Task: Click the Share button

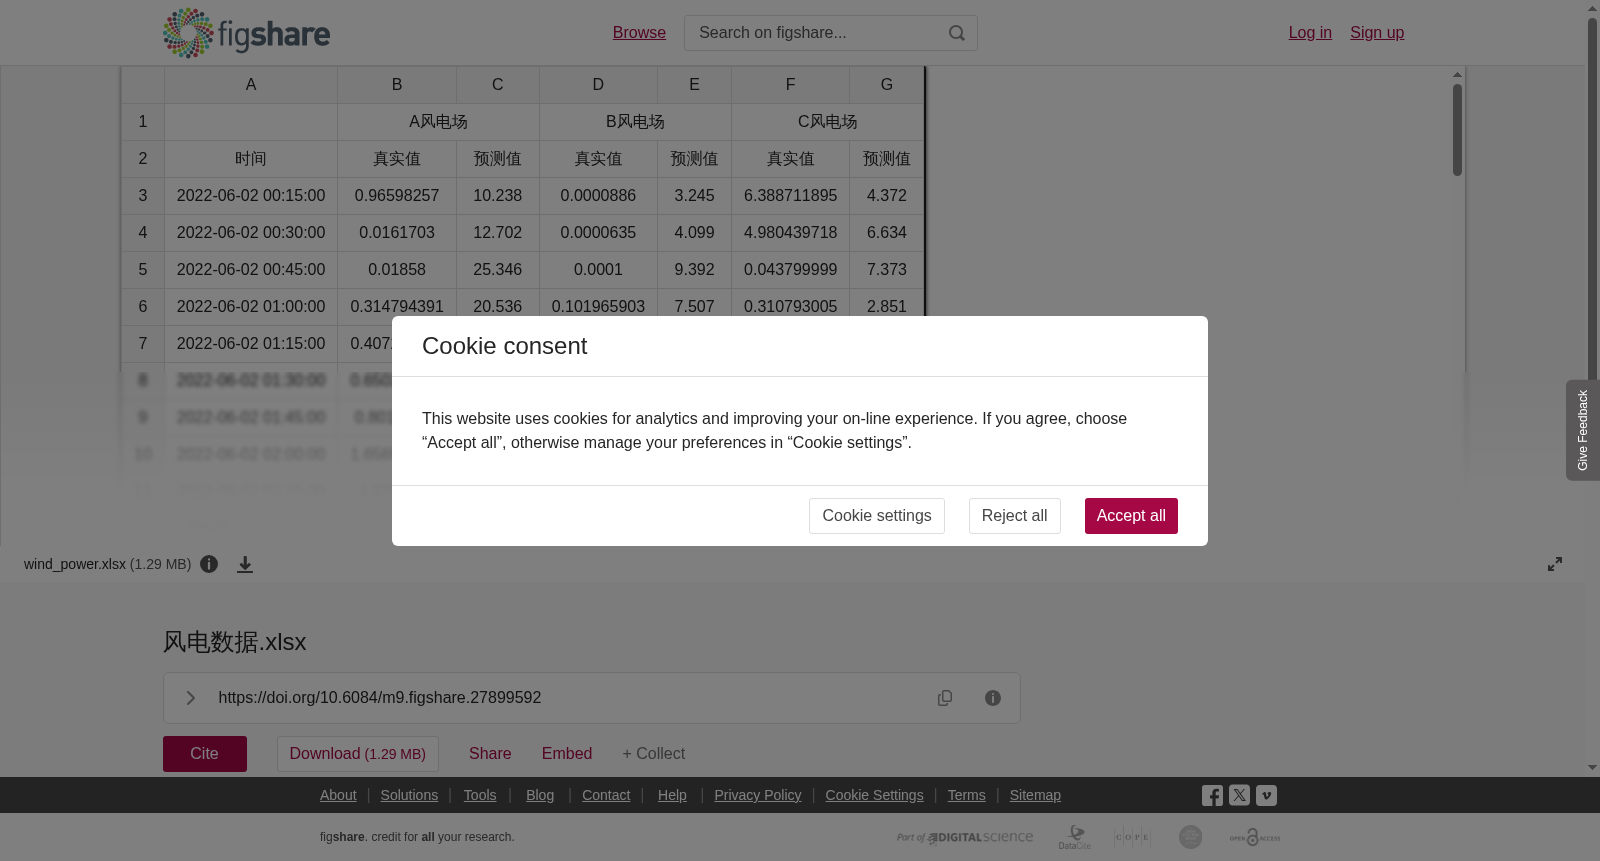Action: coord(490,754)
